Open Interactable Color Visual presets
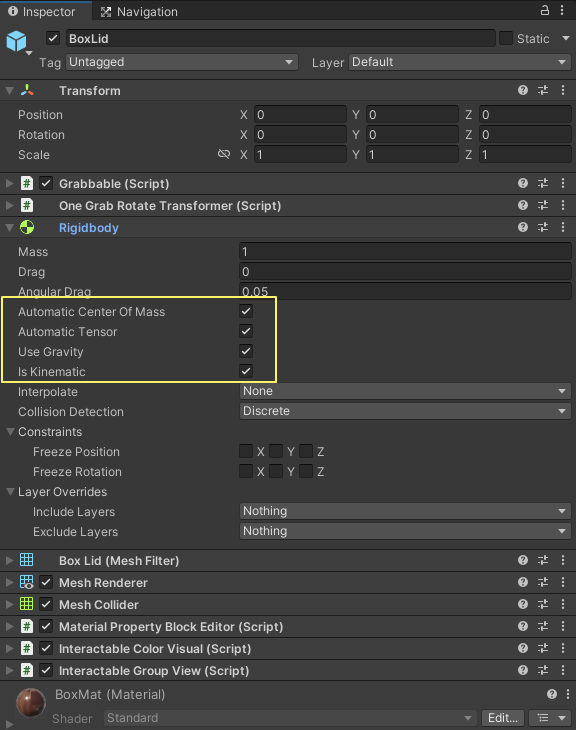 [x=543, y=648]
